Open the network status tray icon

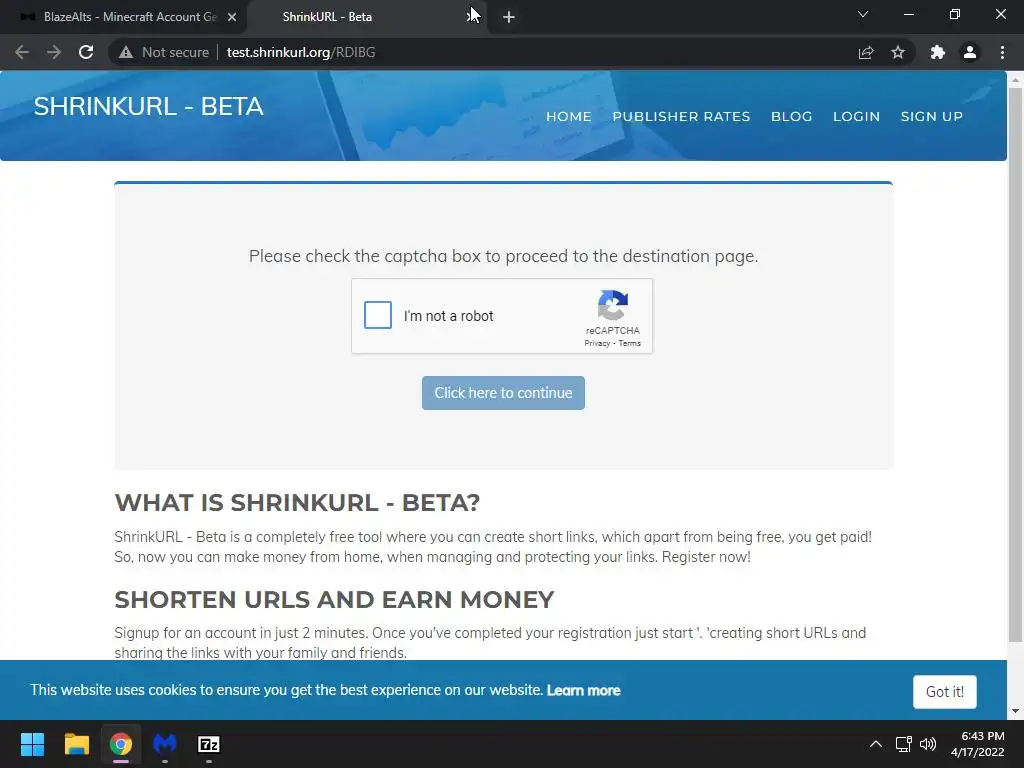903,744
